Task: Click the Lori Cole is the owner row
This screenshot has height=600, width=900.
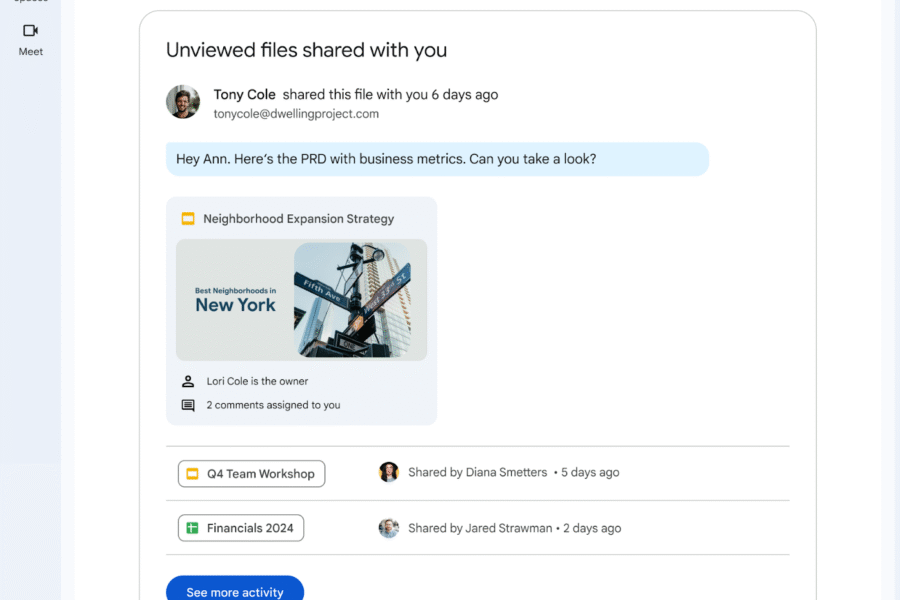Action: click(x=257, y=381)
